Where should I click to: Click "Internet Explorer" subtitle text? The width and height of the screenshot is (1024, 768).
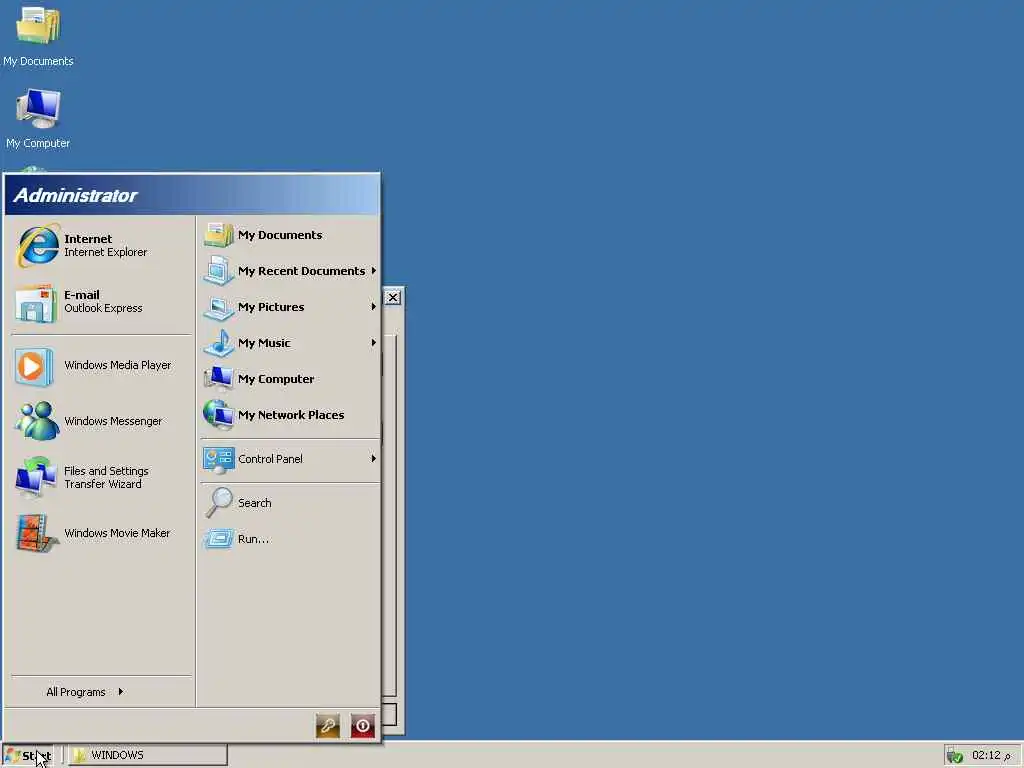[106, 252]
